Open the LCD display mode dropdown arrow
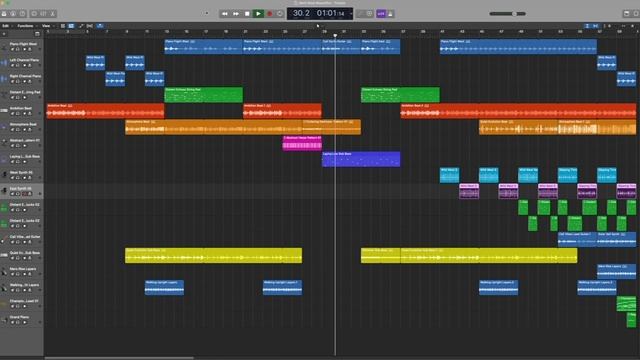This screenshot has height=360, width=640. pyautogui.click(x=351, y=14)
